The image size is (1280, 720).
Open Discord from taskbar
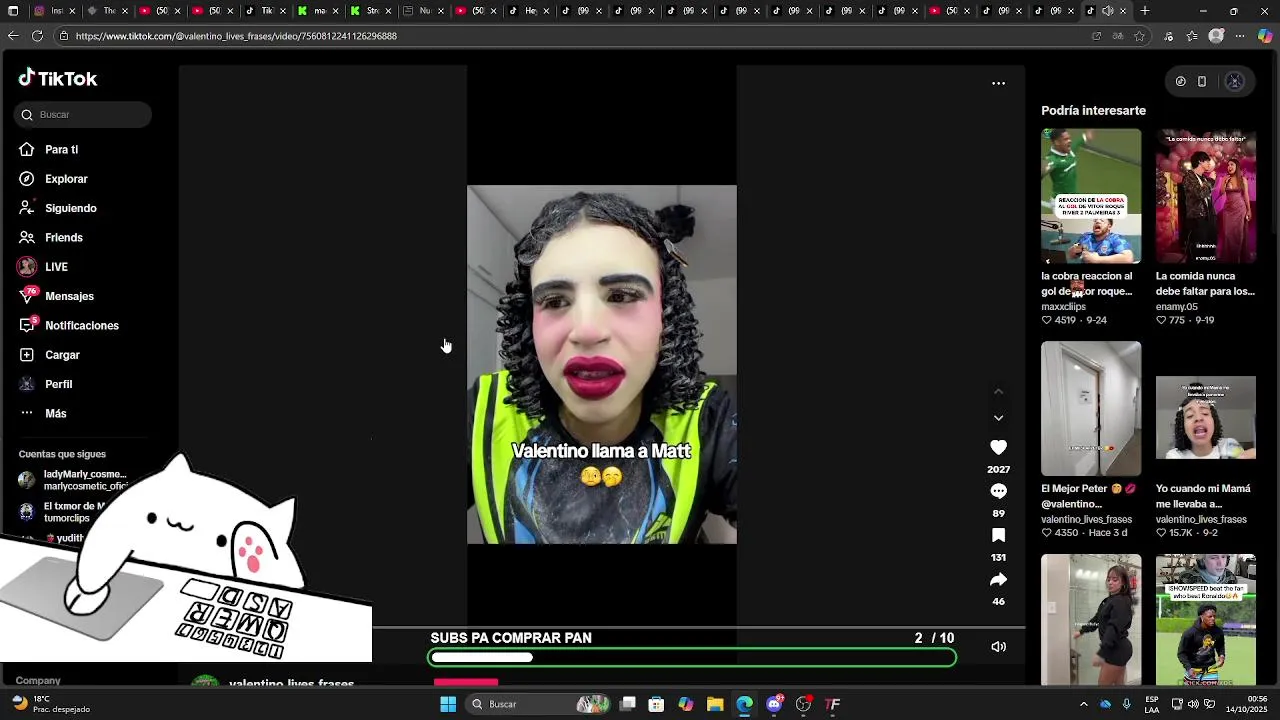[x=774, y=704]
